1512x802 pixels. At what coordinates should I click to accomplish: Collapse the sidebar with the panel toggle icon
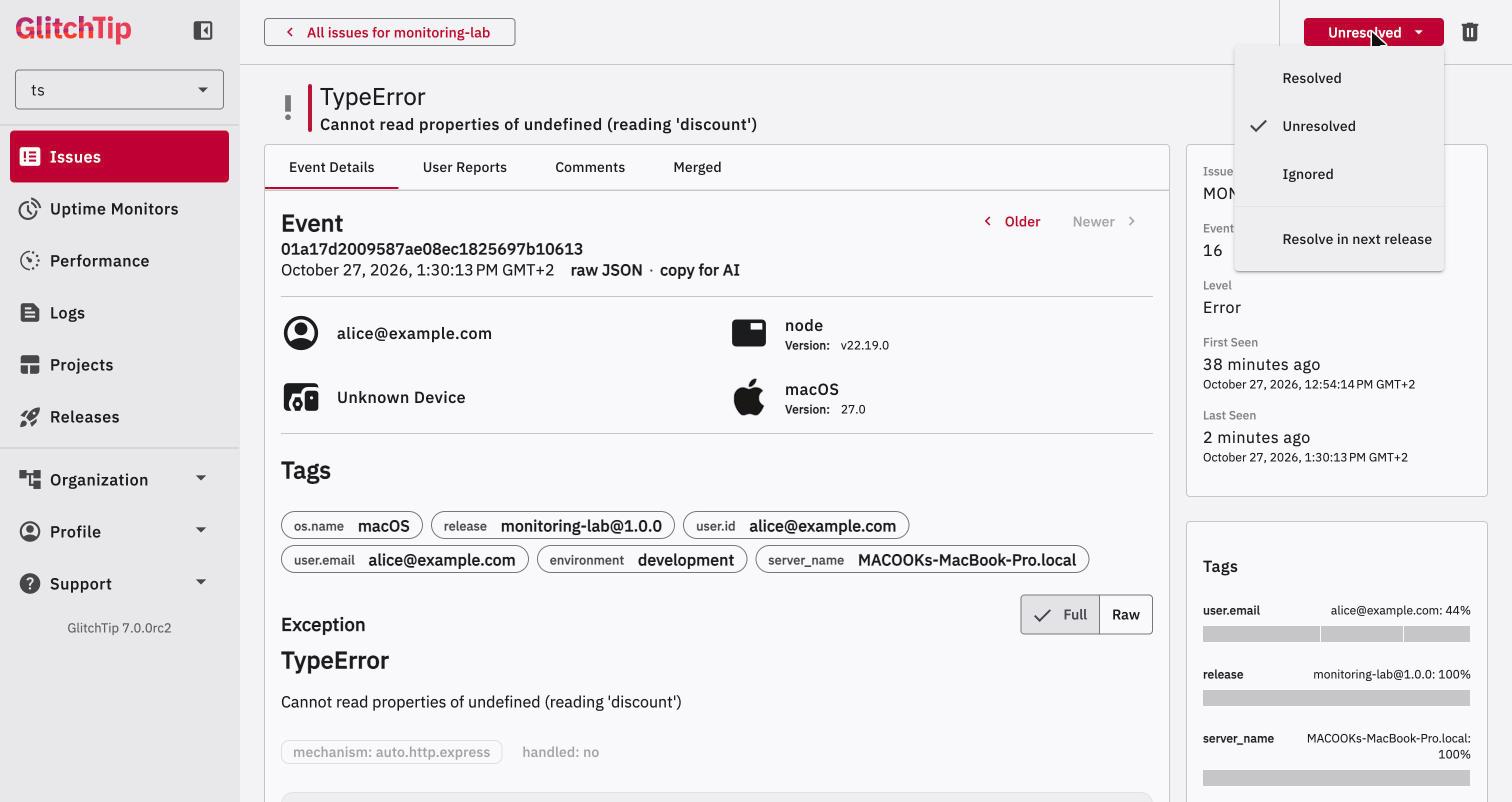click(203, 30)
